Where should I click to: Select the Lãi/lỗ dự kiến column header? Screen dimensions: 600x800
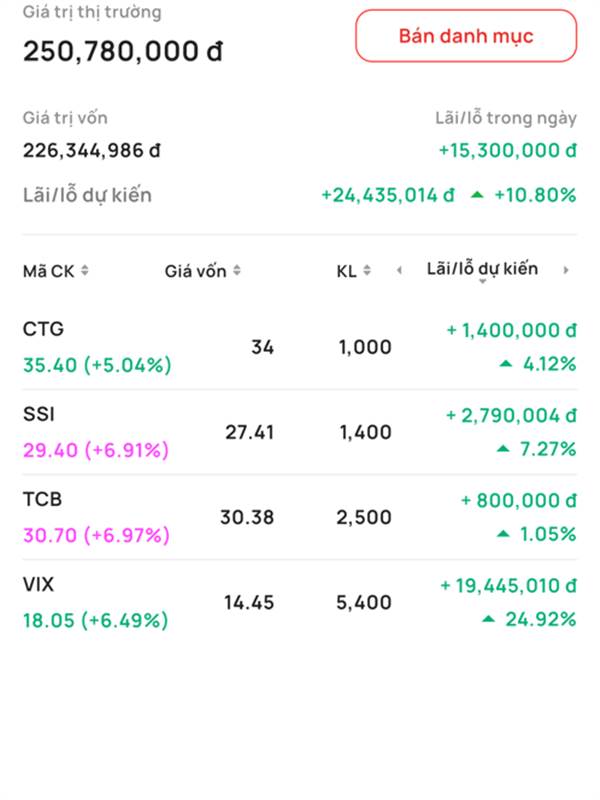coord(482,268)
